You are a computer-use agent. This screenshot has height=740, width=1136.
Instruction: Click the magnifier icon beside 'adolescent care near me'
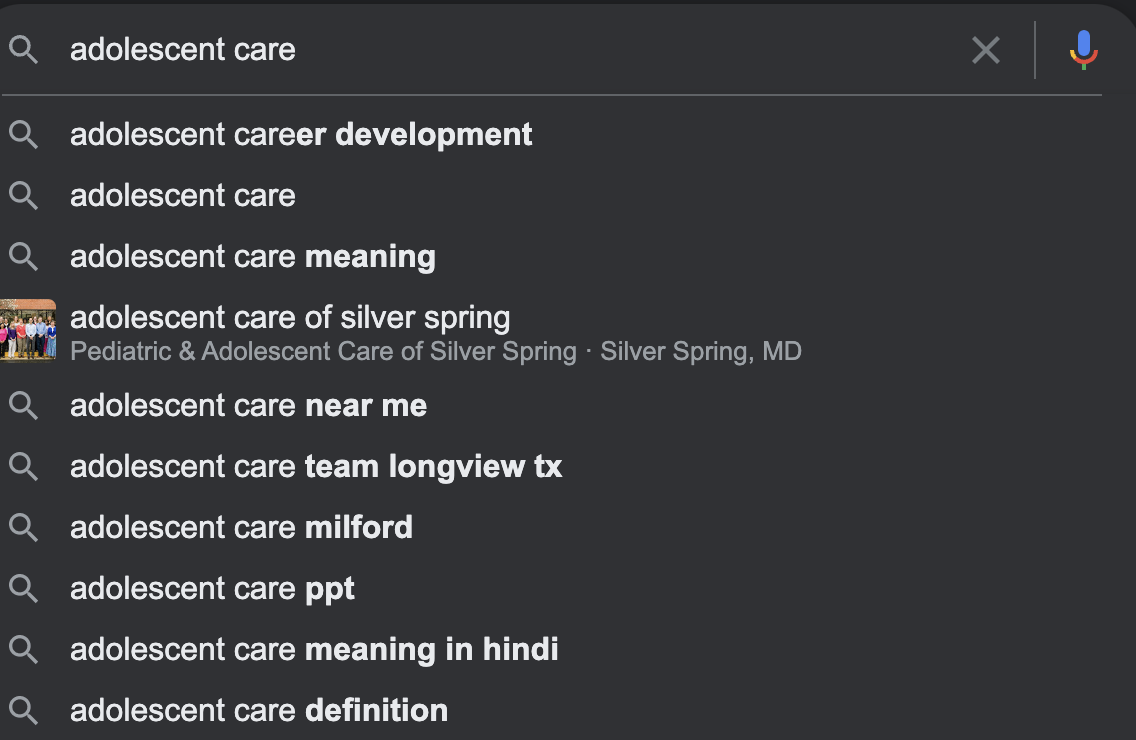[x=24, y=406]
